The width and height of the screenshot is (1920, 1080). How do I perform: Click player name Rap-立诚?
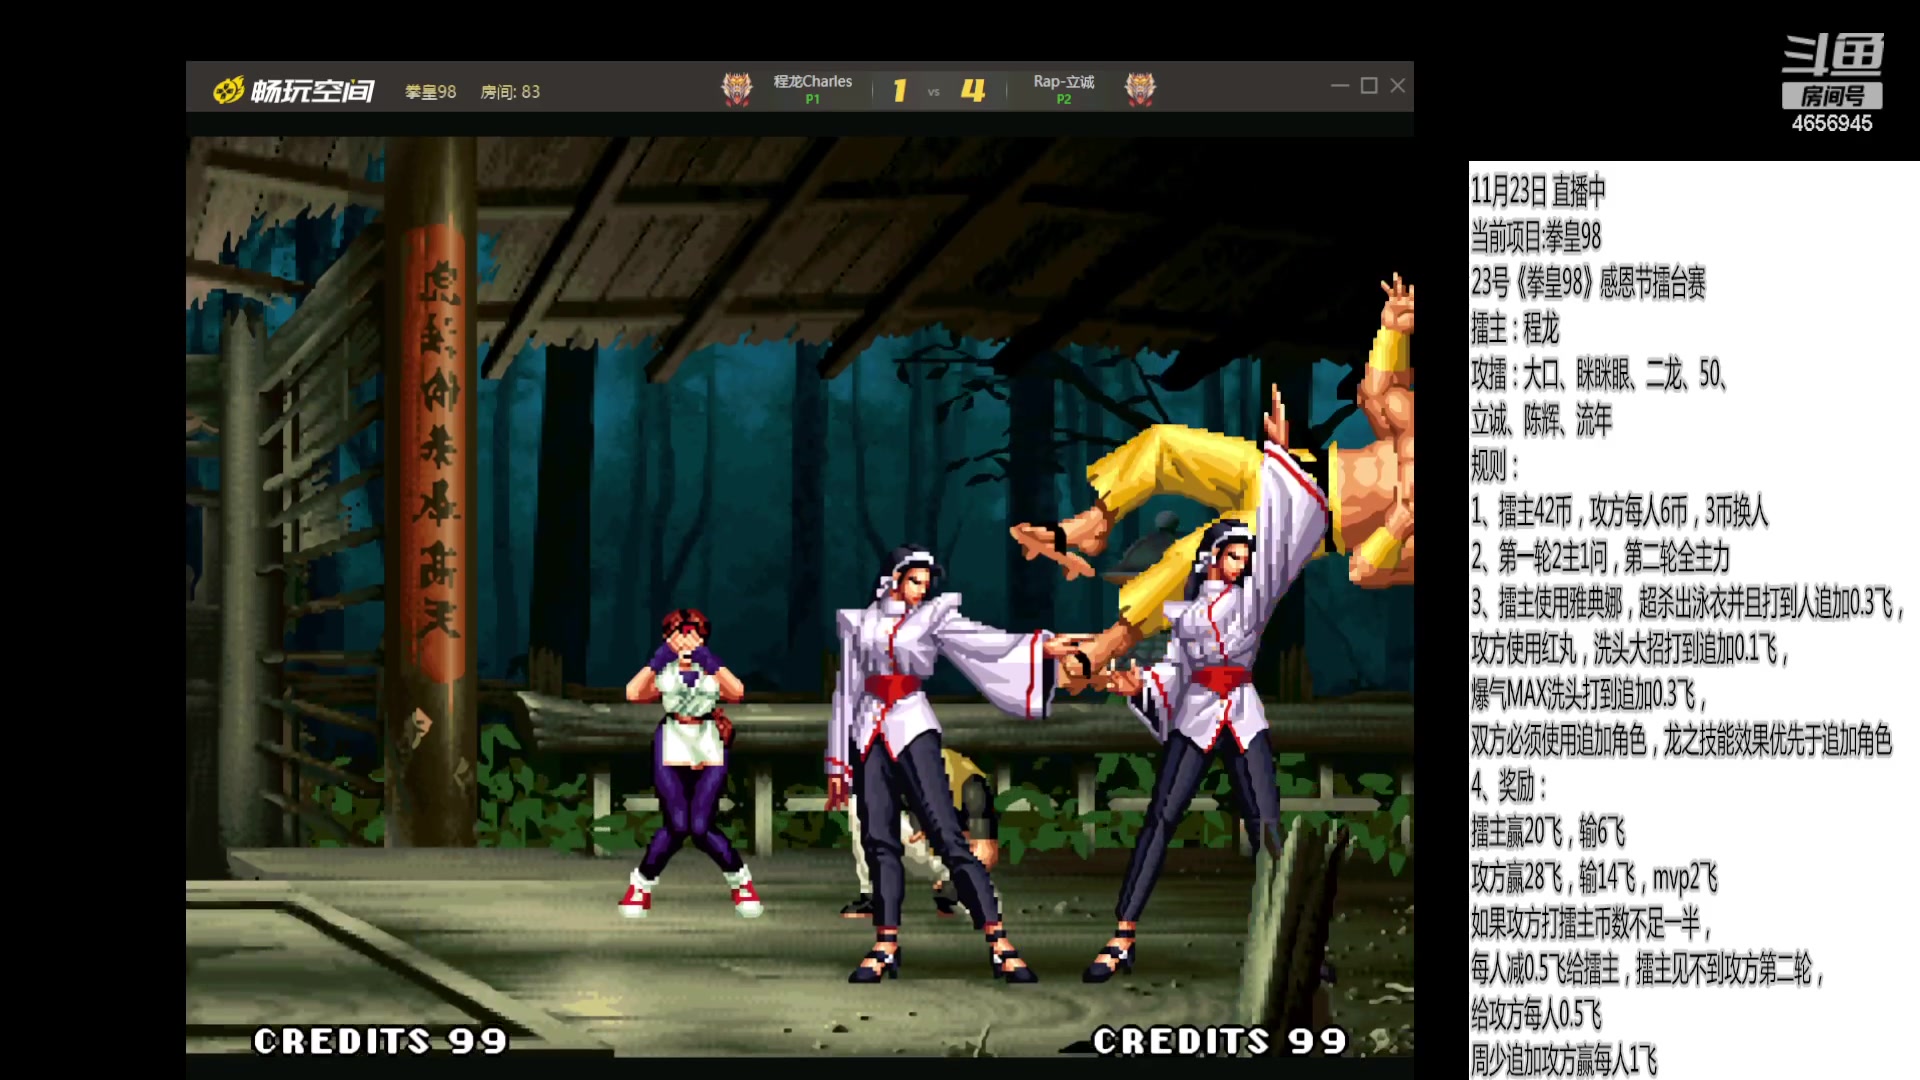(x=1064, y=81)
